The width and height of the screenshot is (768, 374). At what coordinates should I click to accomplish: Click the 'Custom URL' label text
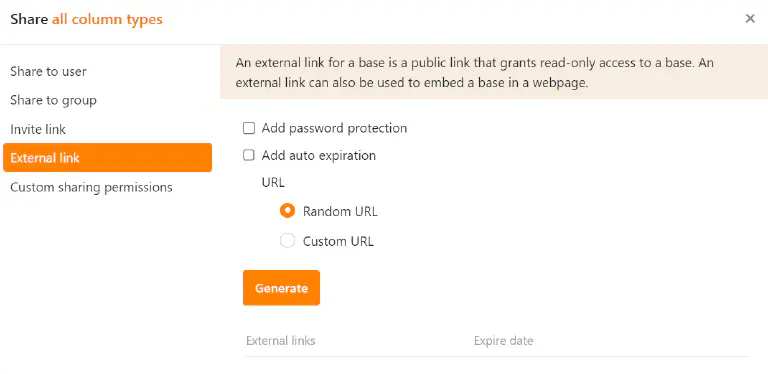pyautogui.click(x=338, y=241)
